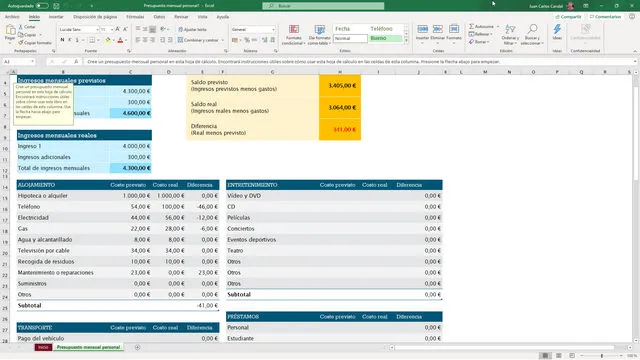Align text to the top
The width and height of the screenshot is (640, 360).
(x=138, y=29)
